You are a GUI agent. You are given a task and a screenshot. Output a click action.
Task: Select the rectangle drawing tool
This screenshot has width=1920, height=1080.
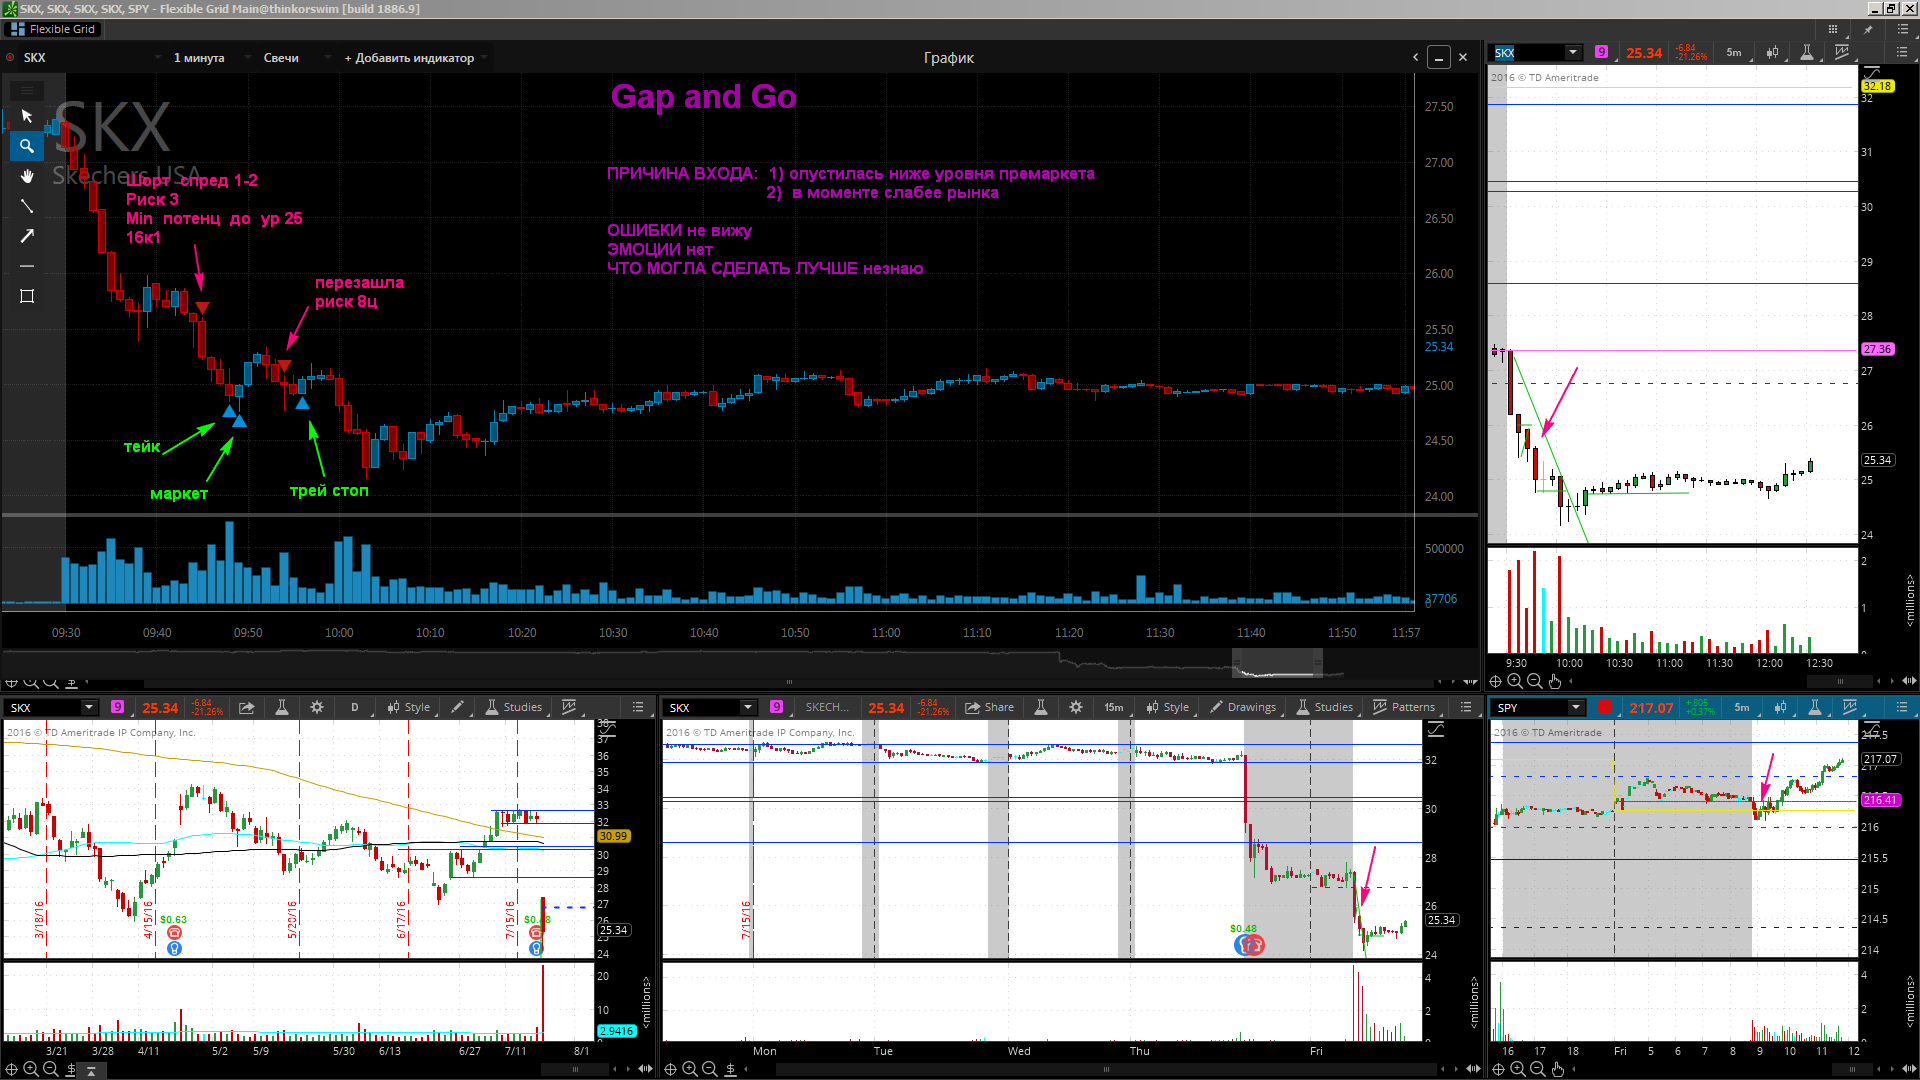pyautogui.click(x=27, y=296)
